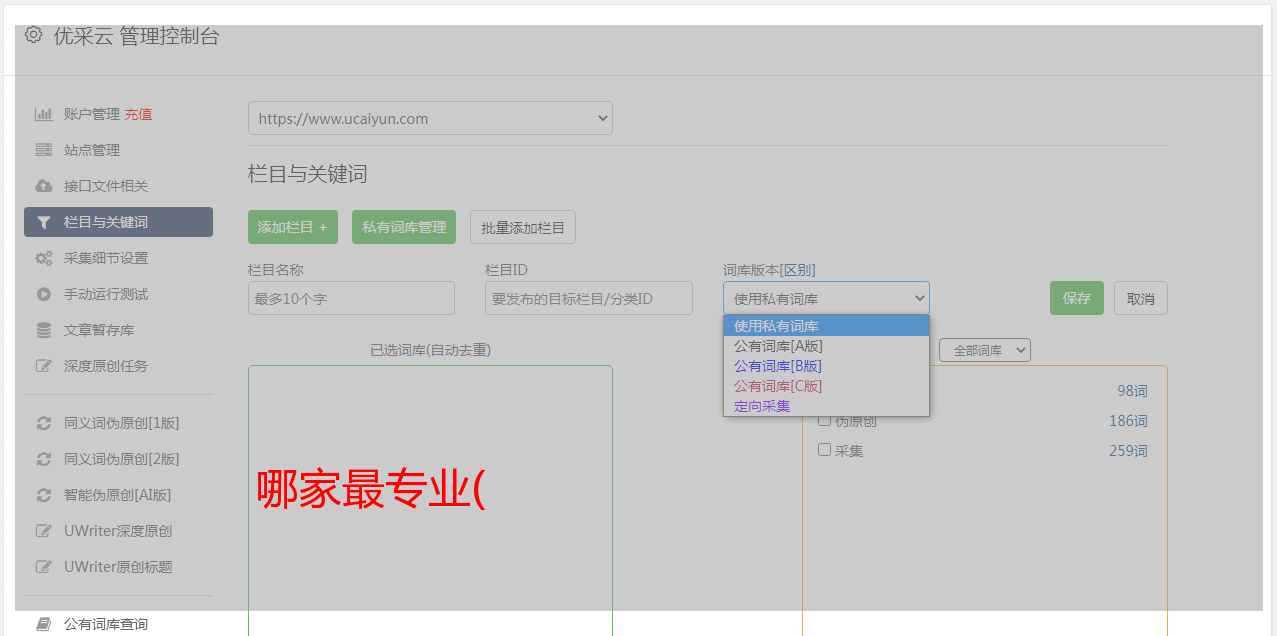Click the 栏目与关键词 page heading
The height and width of the screenshot is (636, 1277).
click(308, 174)
